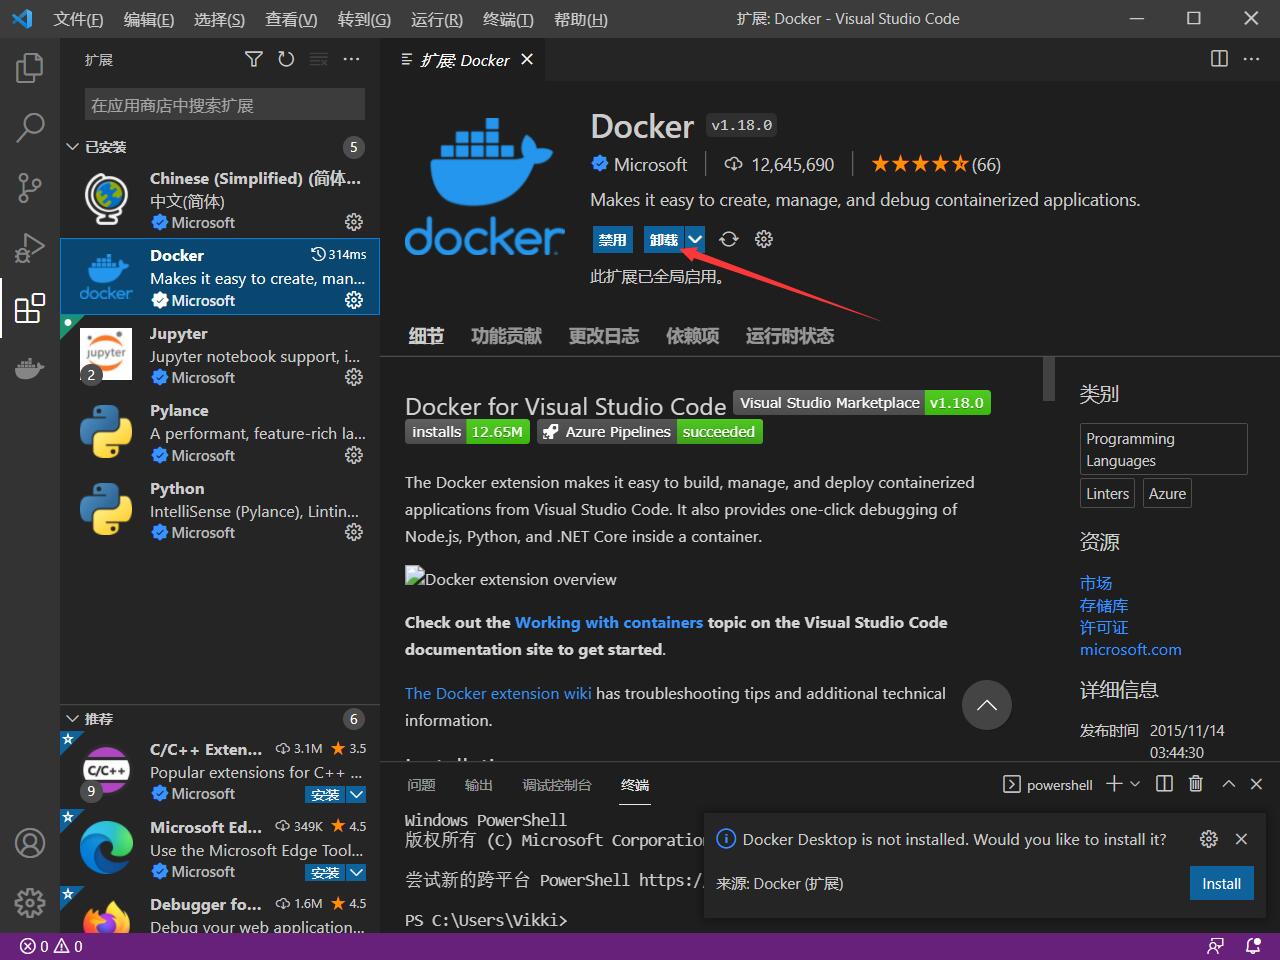
Task: Switch to the Debug Console tab
Action: tap(557, 785)
